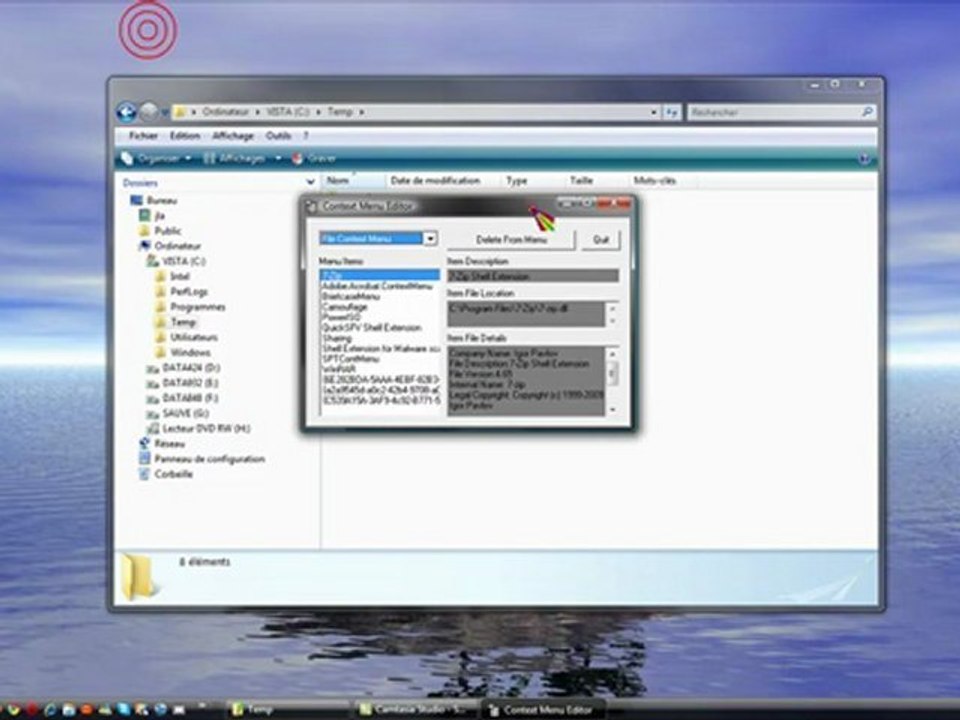Collapse the Dossiers pane chevron
The width and height of the screenshot is (960, 720).
click(310, 182)
